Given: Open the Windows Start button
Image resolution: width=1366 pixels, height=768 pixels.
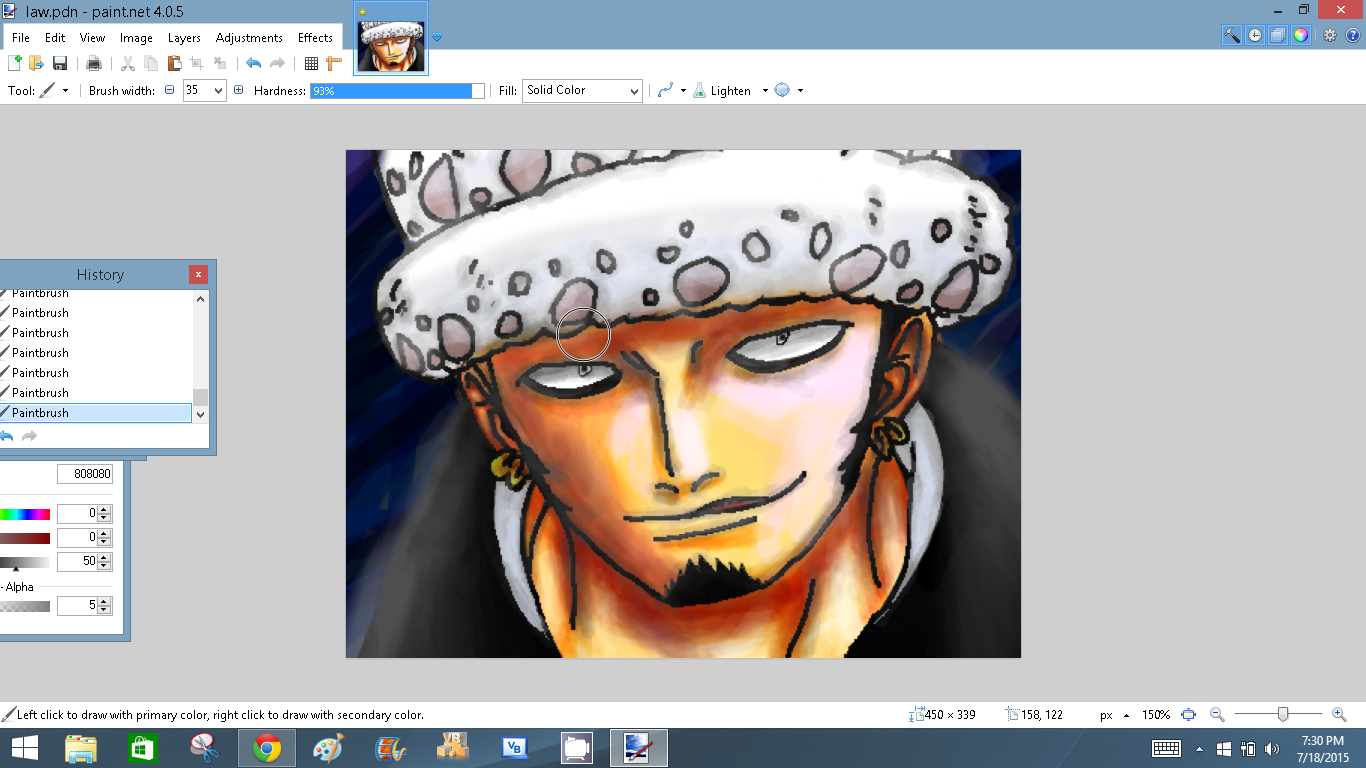Looking at the screenshot, I should (25, 748).
